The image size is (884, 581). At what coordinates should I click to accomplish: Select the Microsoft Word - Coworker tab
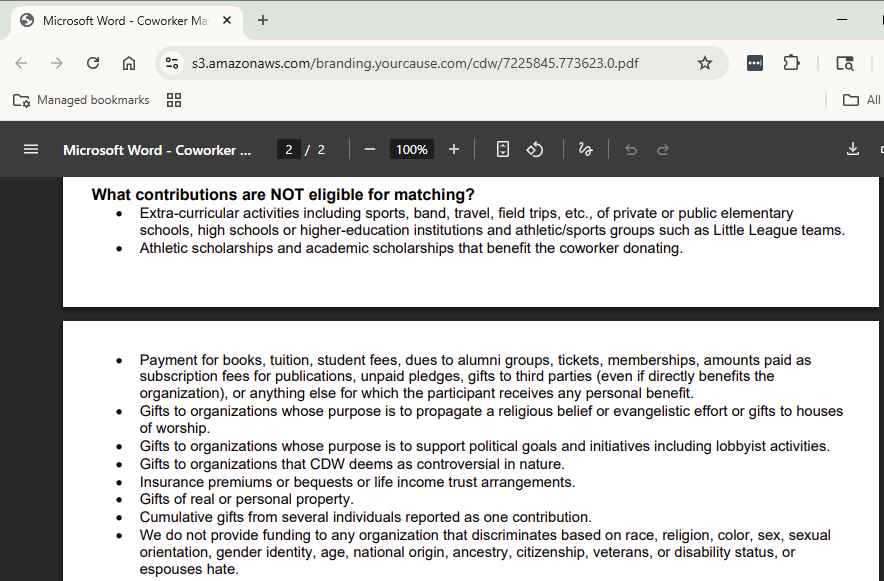[127, 21]
